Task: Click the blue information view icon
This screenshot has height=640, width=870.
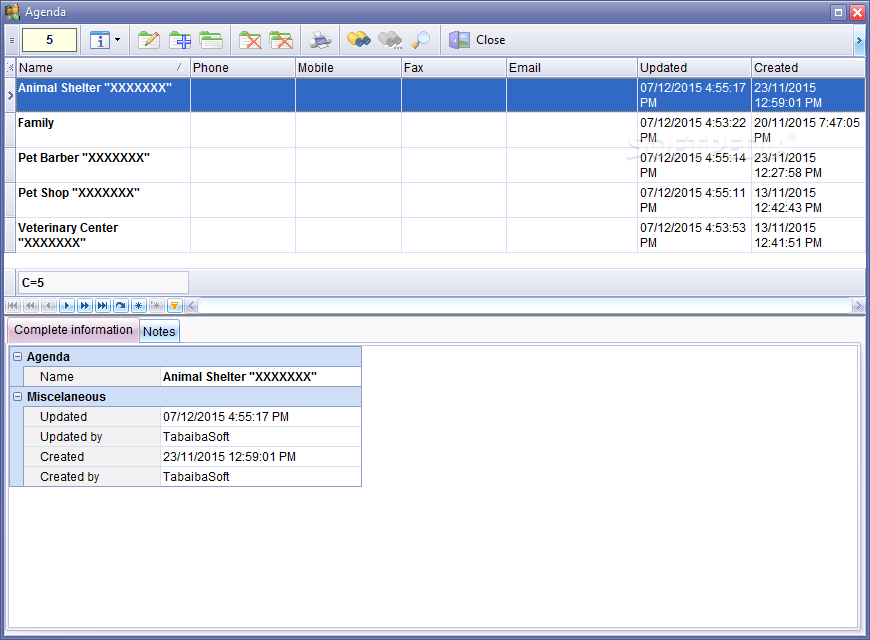Action: click(x=100, y=40)
